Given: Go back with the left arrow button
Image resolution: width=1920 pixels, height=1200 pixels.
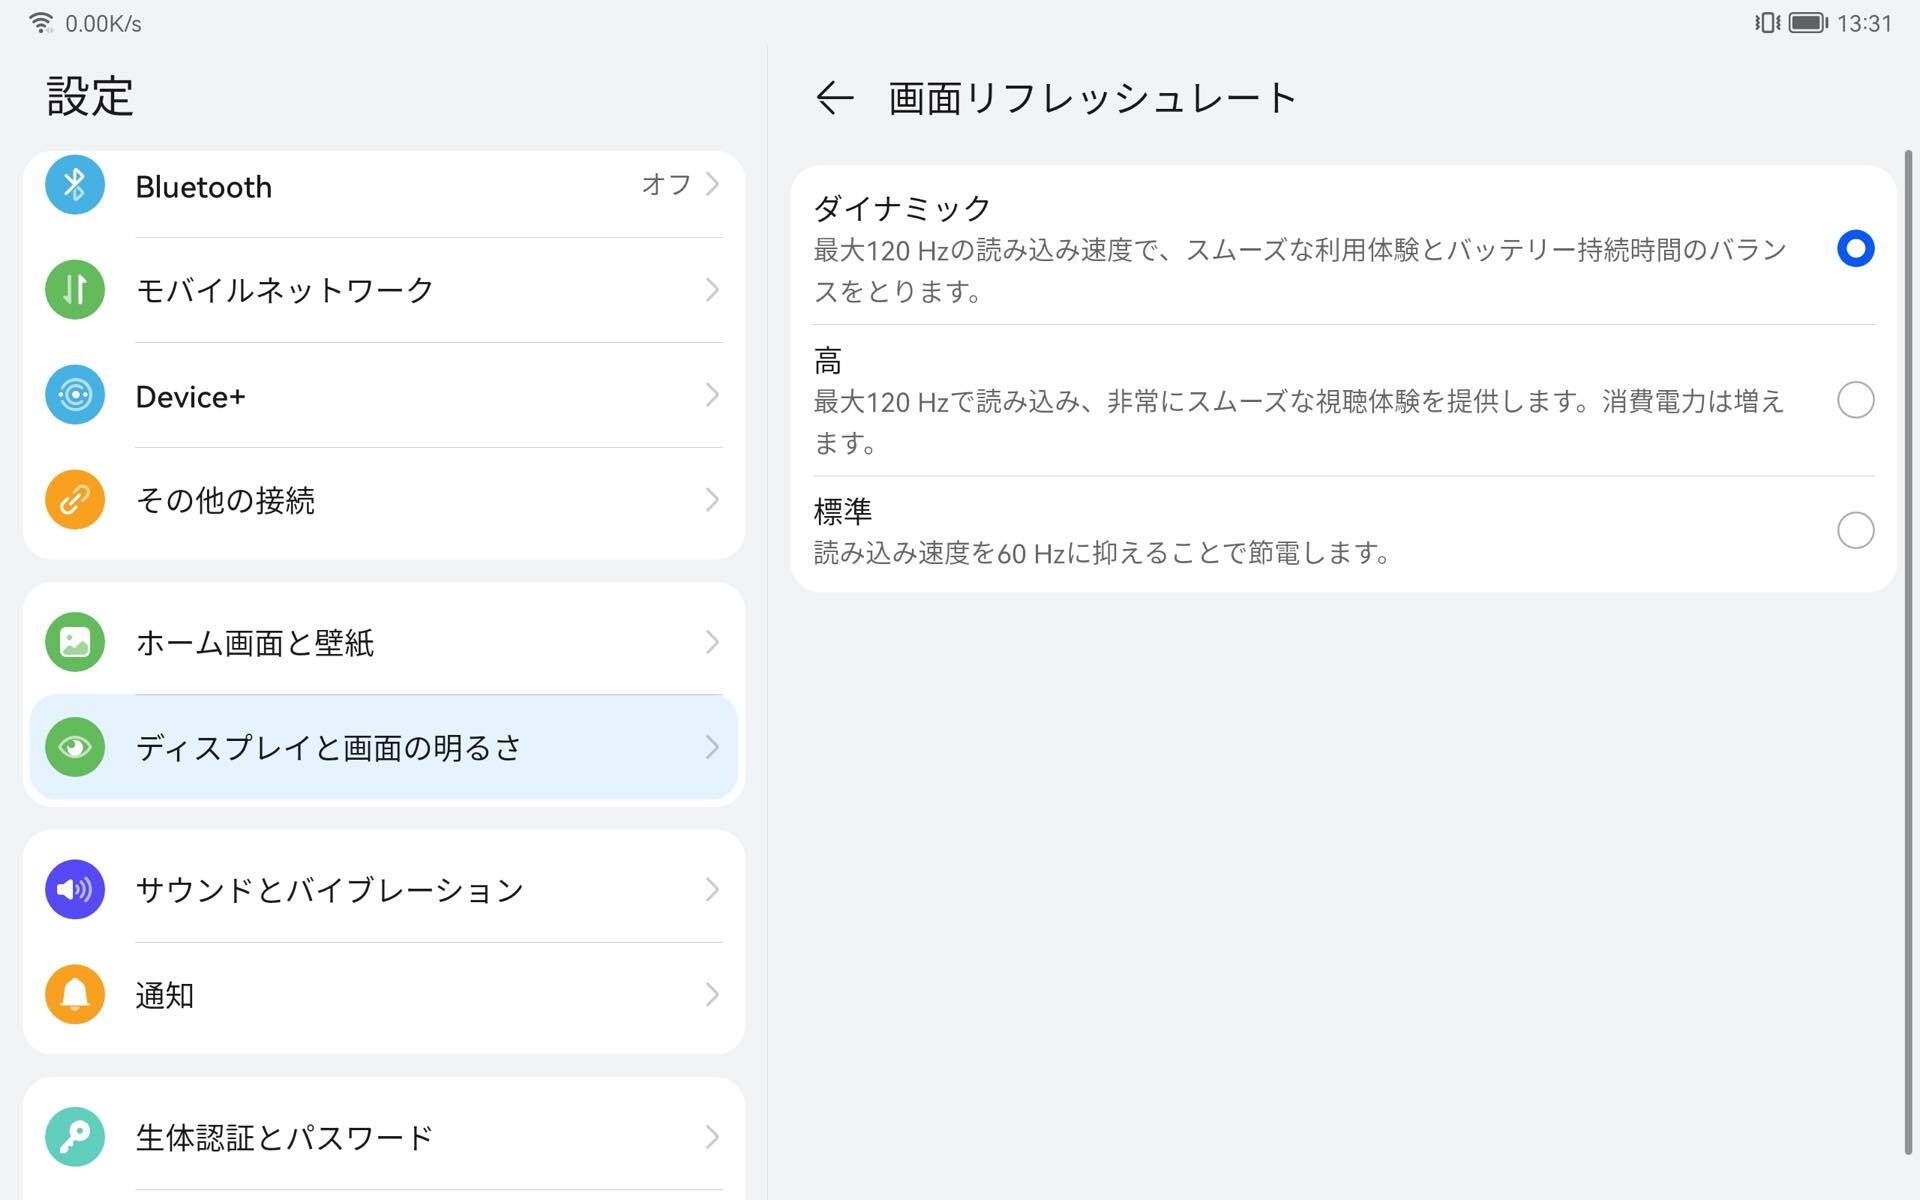Looking at the screenshot, I should pyautogui.click(x=834, y=98).
